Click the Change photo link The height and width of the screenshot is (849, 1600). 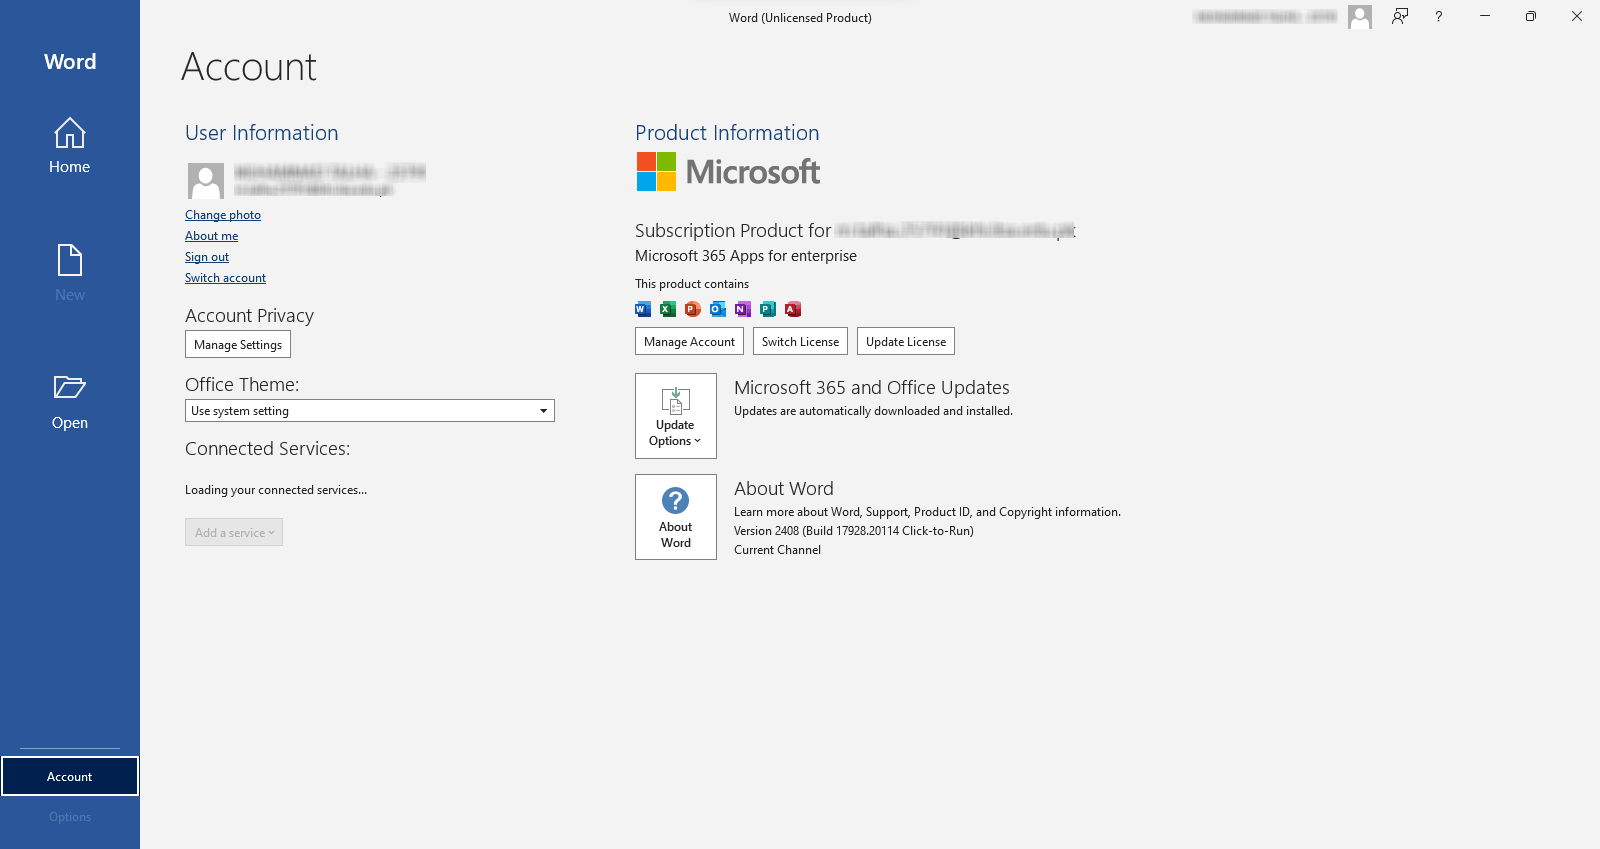223,215
